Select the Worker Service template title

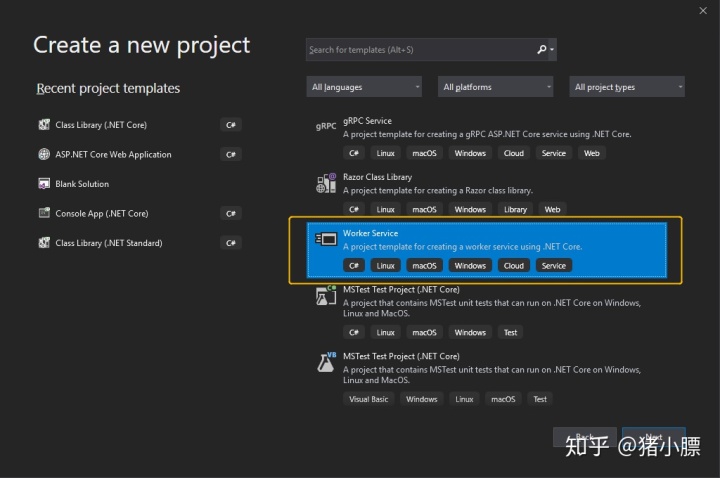pyautogui.click(x=371, y=233)
